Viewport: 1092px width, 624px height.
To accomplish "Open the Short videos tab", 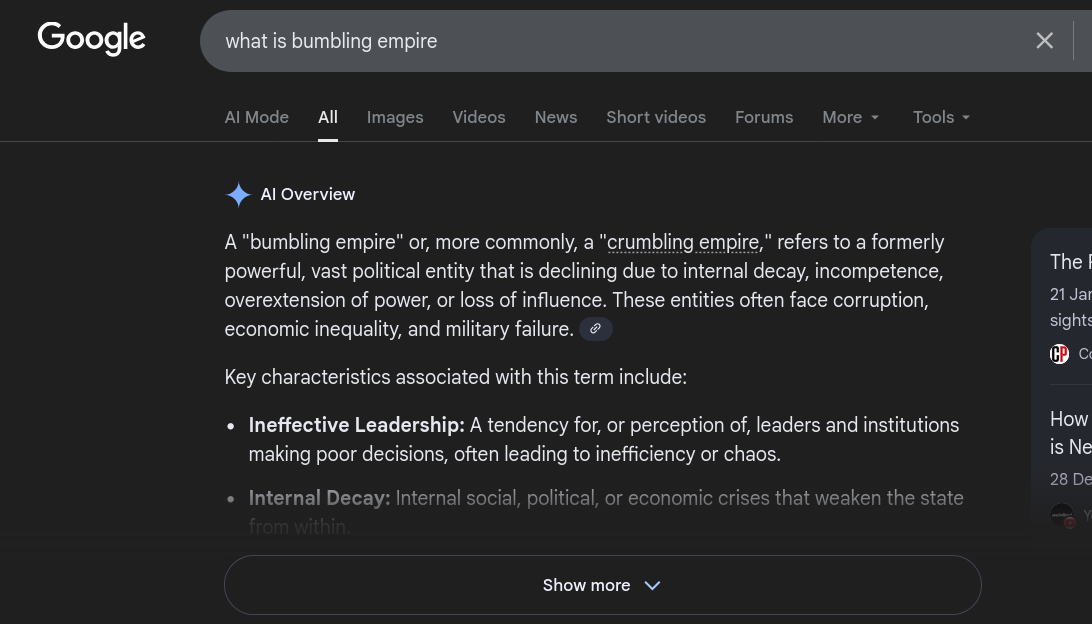I will 656,117.
